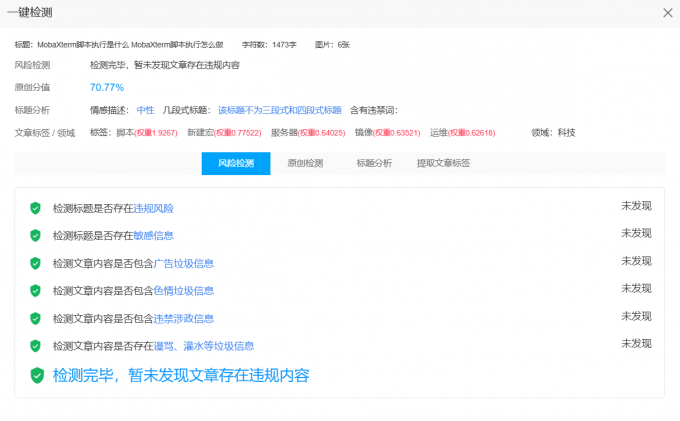680x421 pixels.
Task: Switch to the 风险检测 tab
Action: click(236, 163)
